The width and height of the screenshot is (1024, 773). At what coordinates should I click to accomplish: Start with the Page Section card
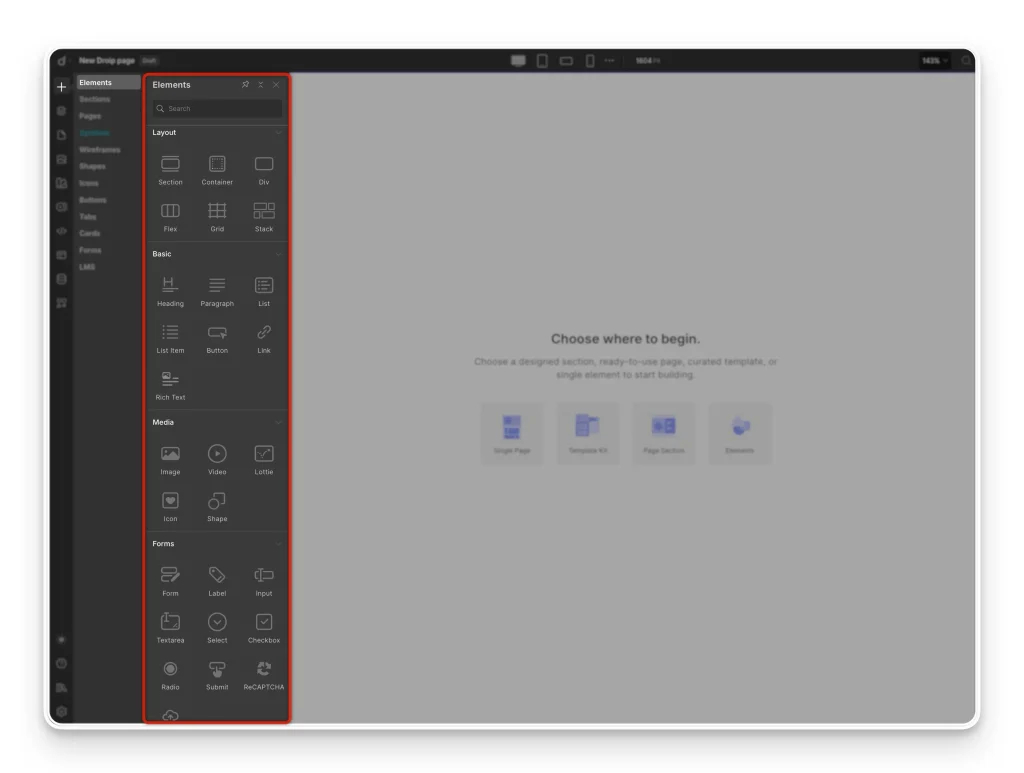(664, 434)
